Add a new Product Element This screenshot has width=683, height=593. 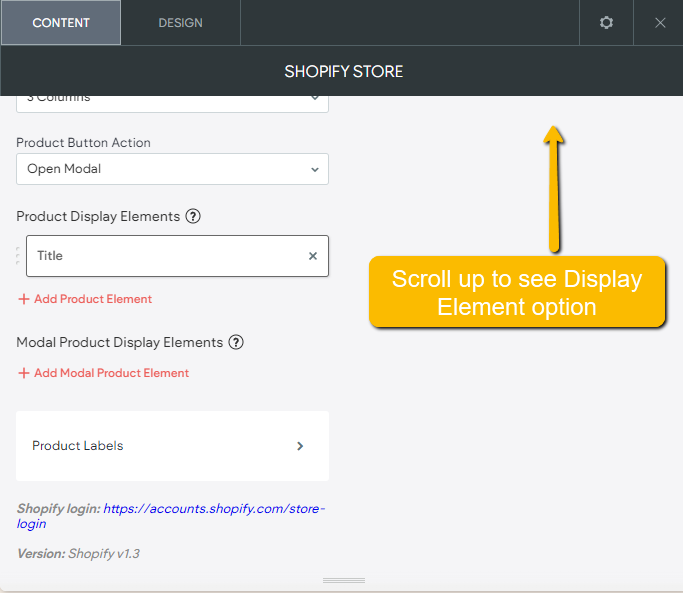tap(85, 299)
